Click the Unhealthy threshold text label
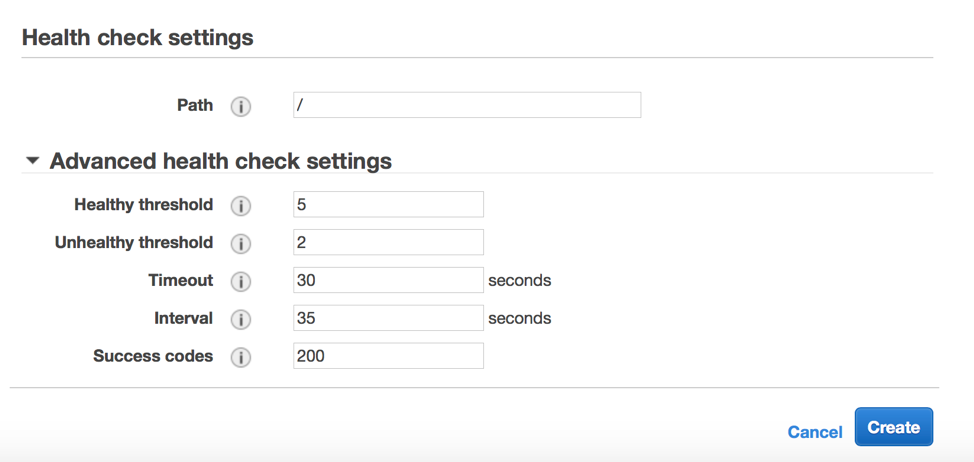 [134, 243]
